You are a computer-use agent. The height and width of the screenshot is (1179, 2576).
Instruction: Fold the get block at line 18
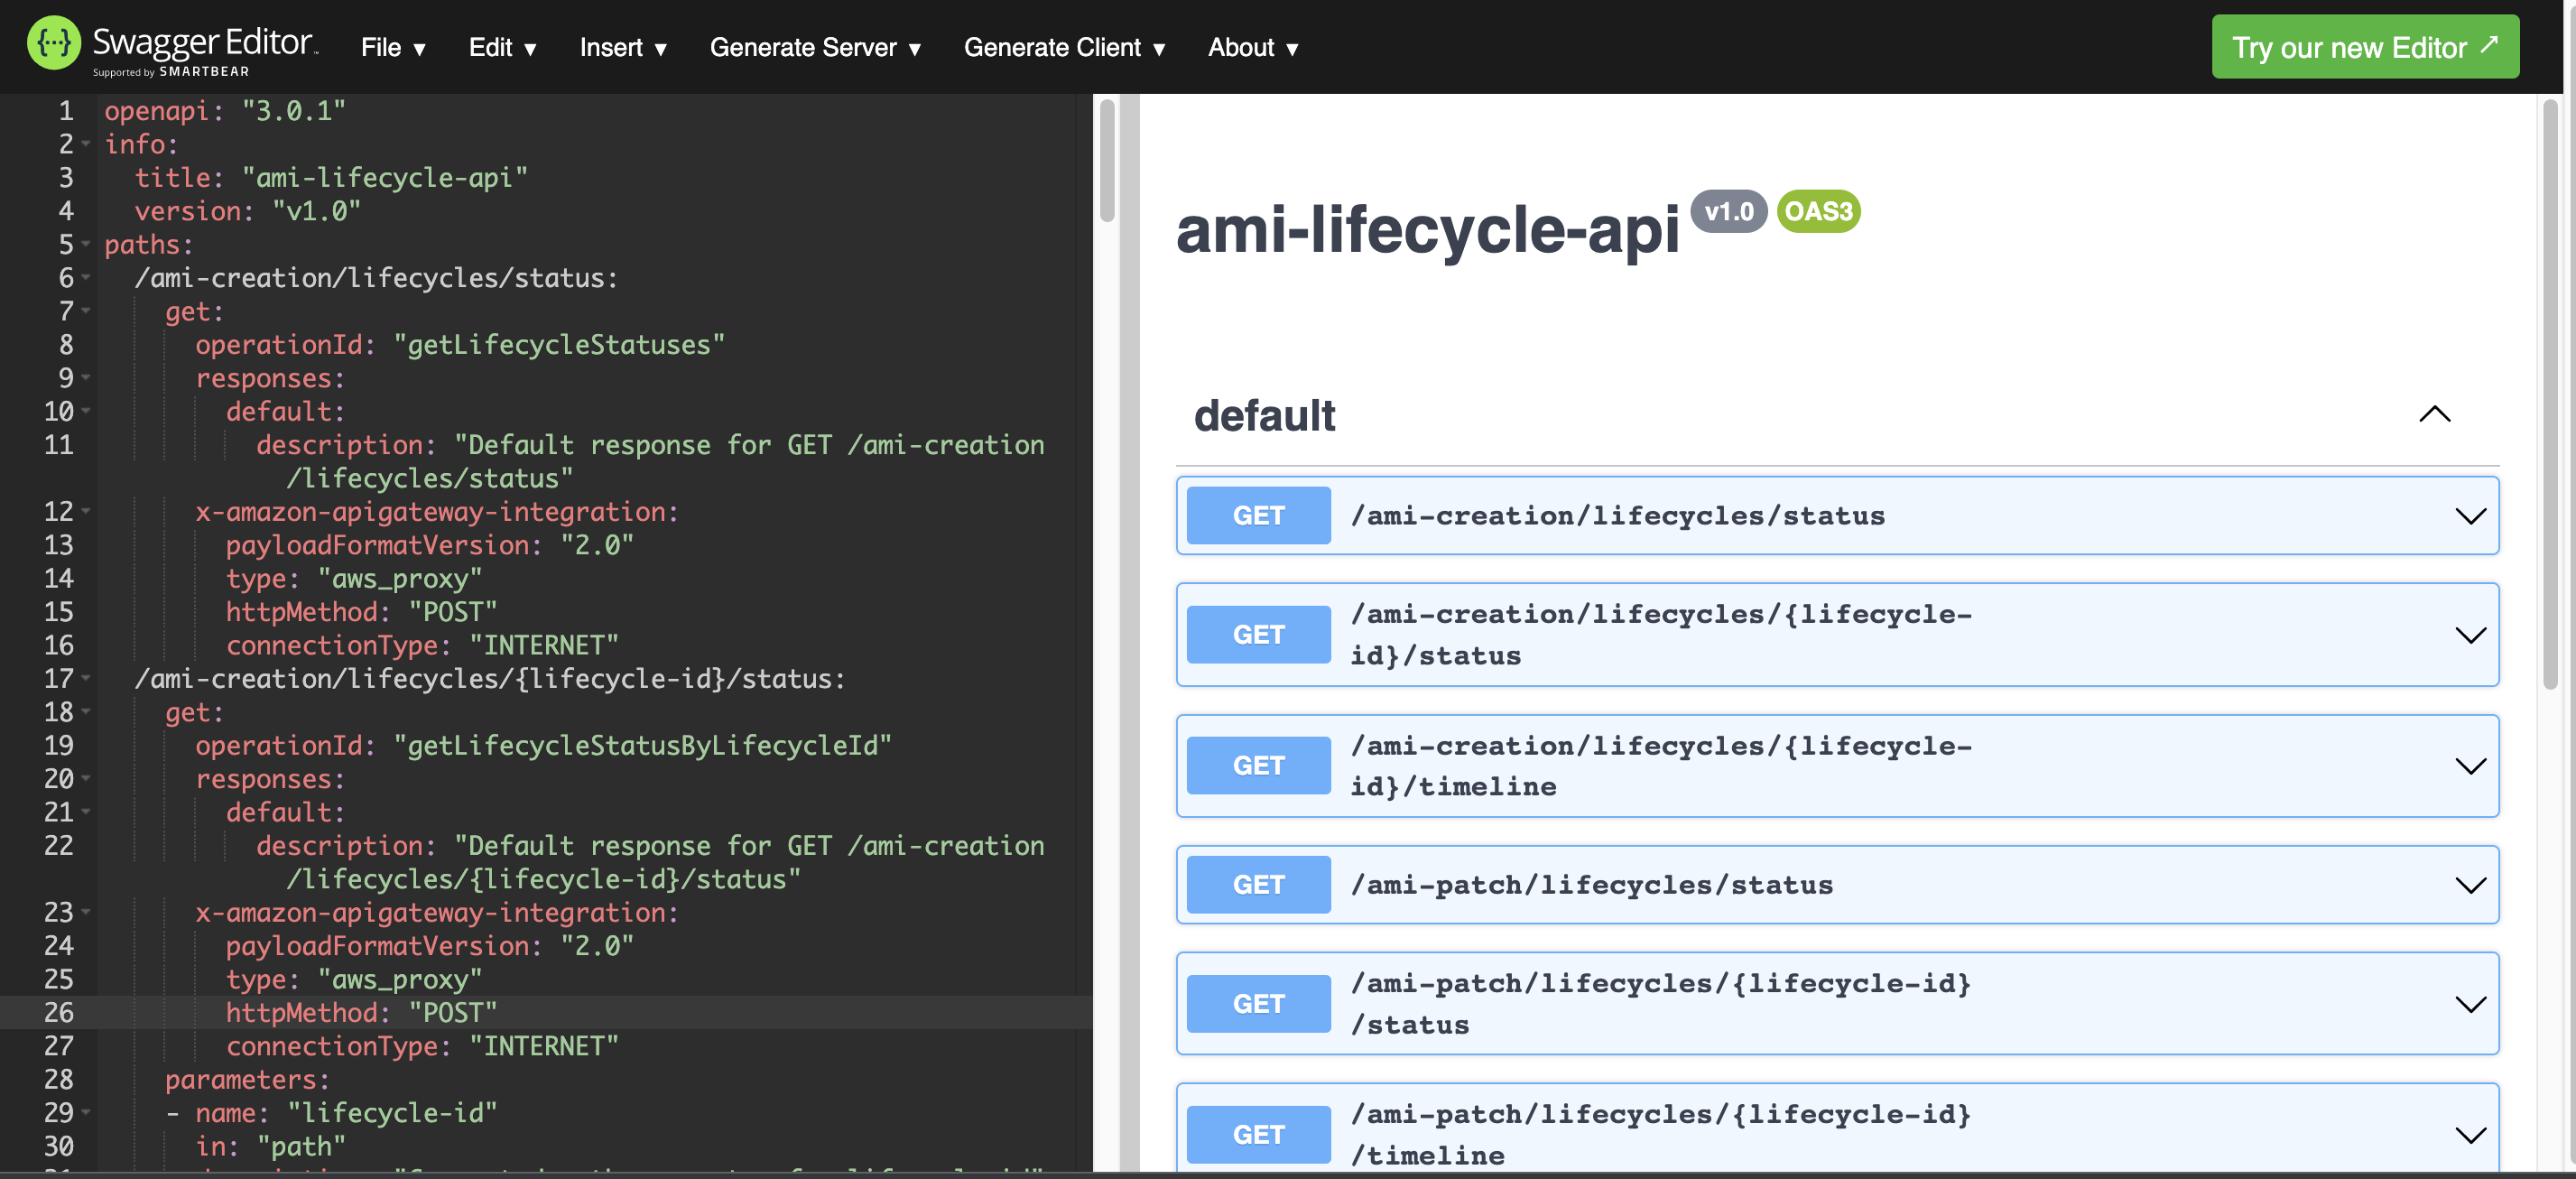[86, 713]
